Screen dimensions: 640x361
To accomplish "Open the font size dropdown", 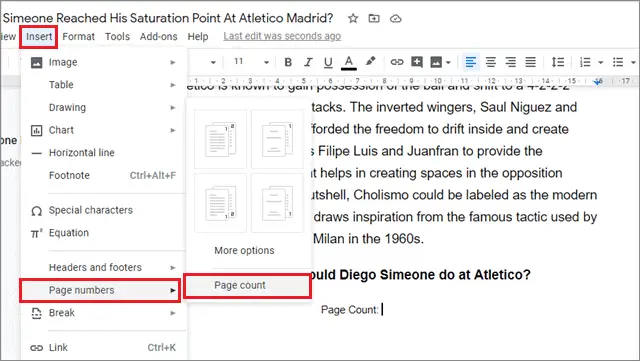I will point(267,62).
